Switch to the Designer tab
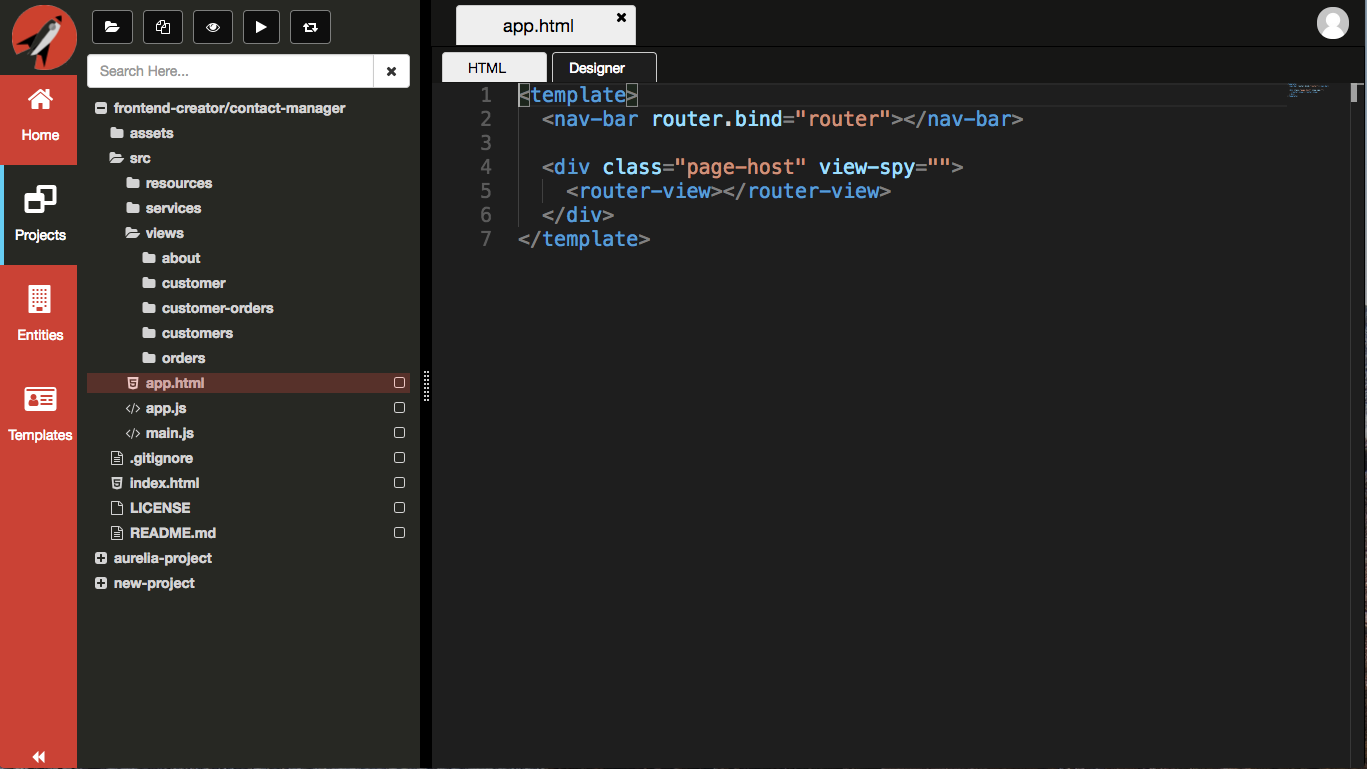 [604, 67]
